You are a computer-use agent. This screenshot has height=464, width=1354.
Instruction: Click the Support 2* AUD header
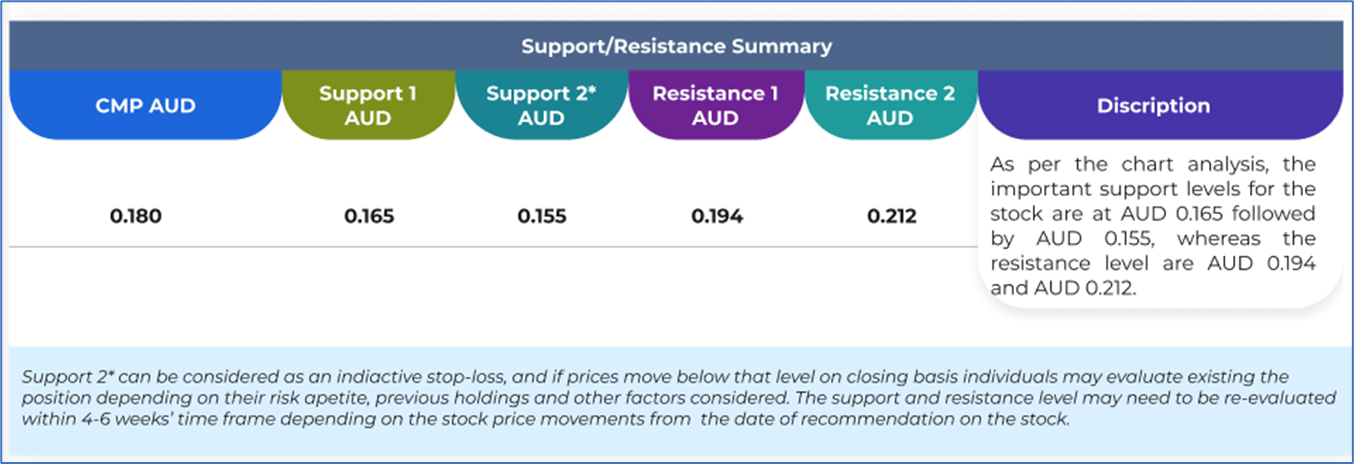tap(541, 106)
